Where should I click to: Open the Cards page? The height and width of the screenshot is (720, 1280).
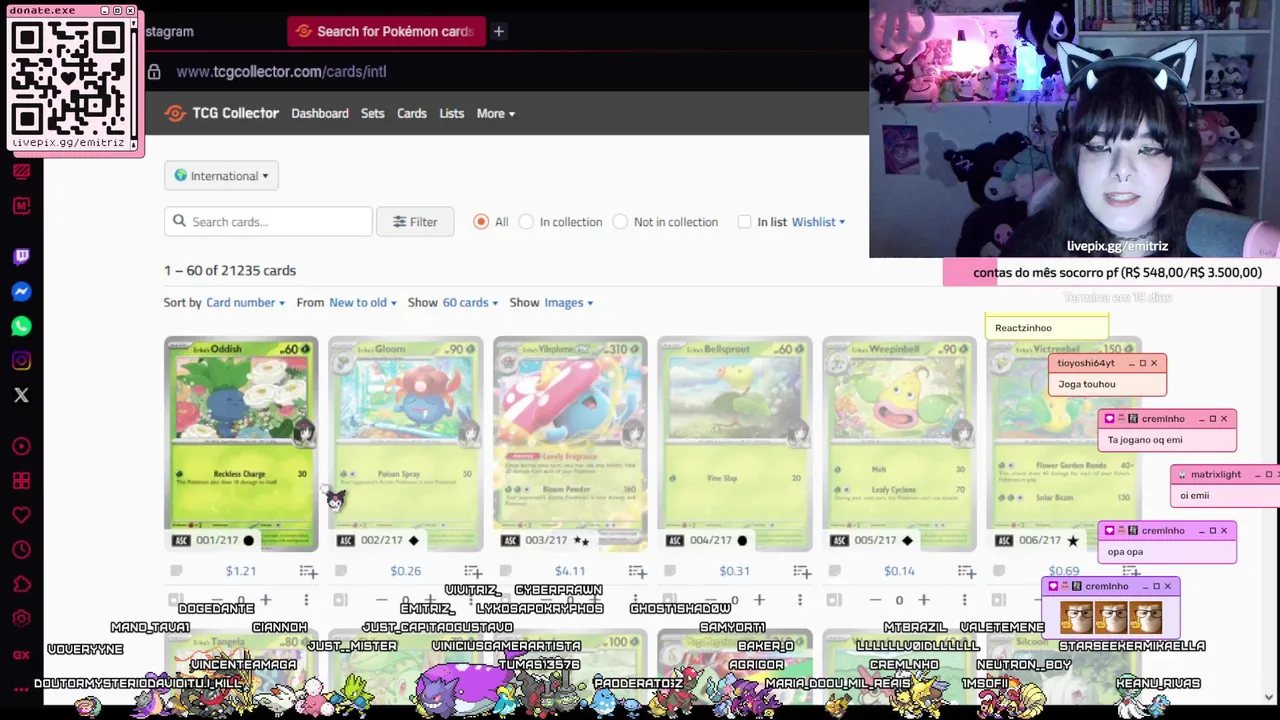[x=411, y=113]
